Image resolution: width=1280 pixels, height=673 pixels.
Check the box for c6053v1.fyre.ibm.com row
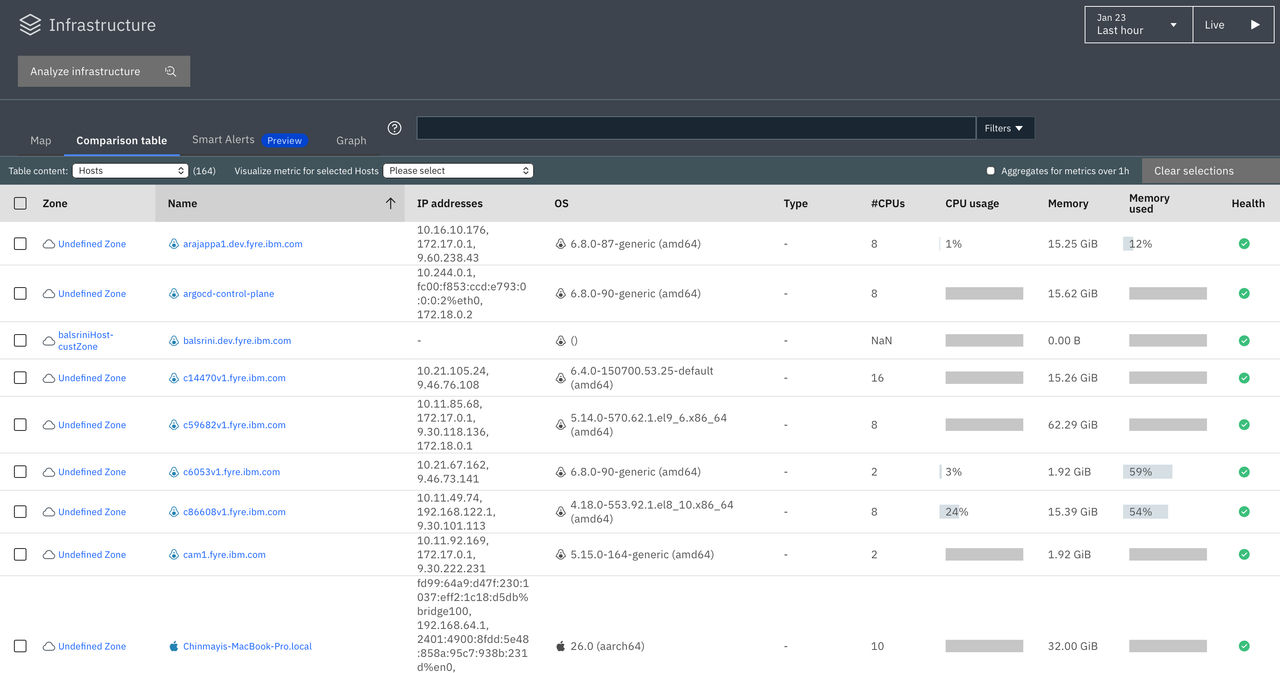tap(20, 472)
